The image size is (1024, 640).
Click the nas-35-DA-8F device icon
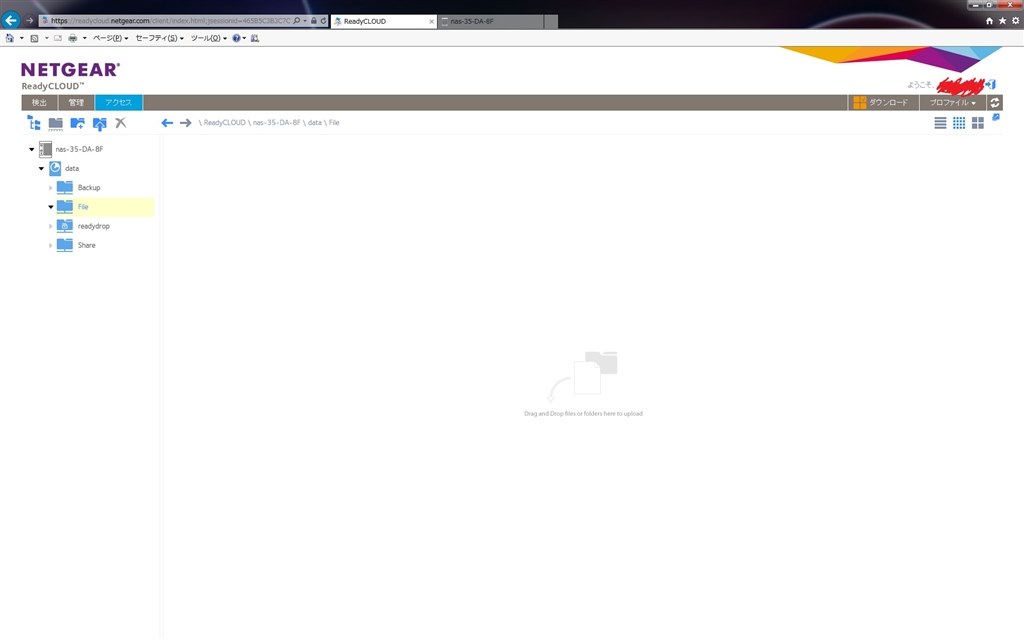click(x=45, y=150)
